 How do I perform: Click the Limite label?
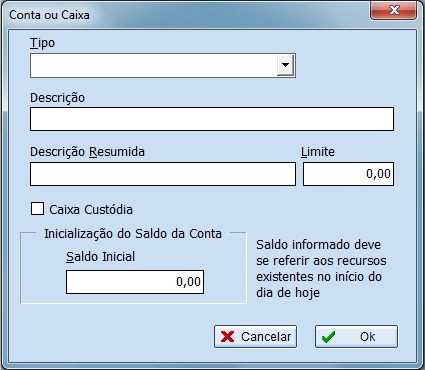(x=318, y=152)
